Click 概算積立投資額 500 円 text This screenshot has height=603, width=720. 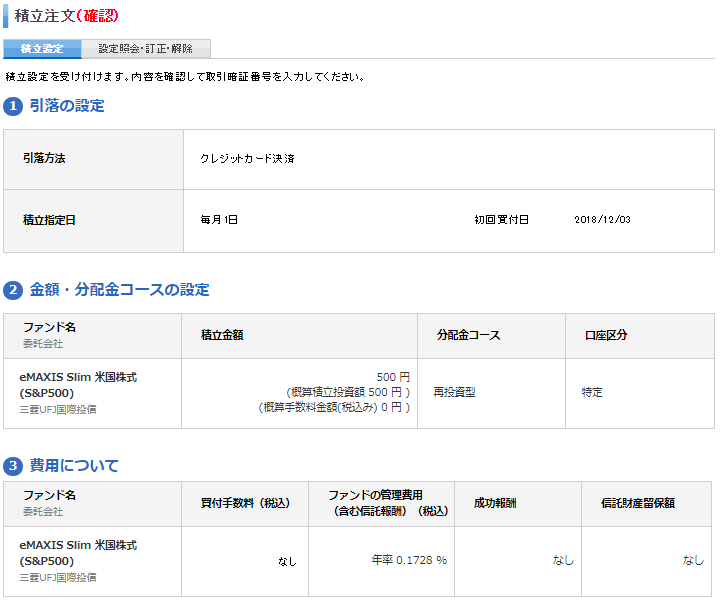[x=348, y=392]
